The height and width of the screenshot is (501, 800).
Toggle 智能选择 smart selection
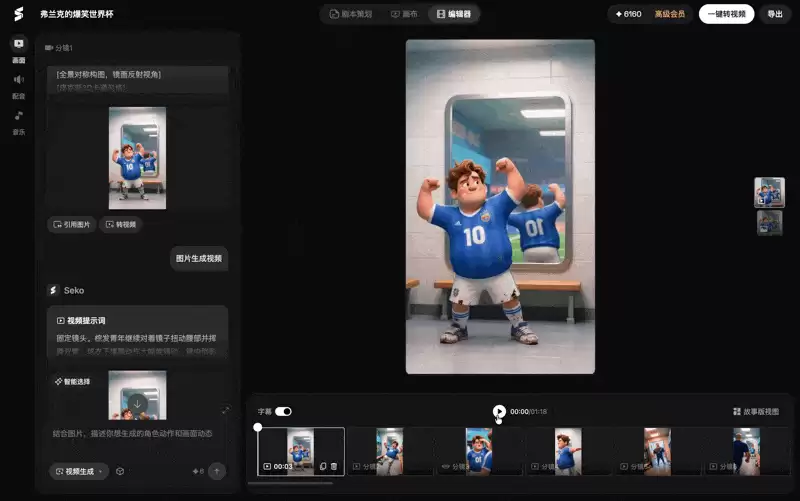click(72, 382)
